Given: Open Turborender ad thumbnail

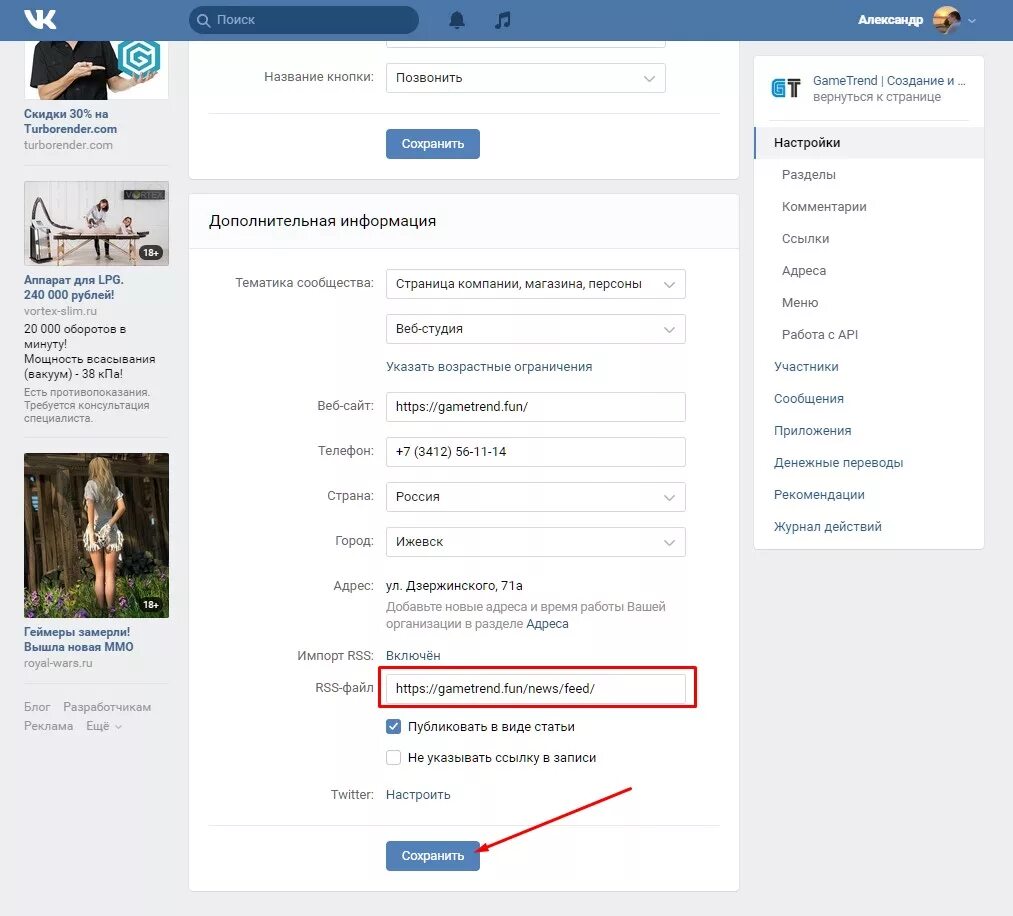Looking at the screenshot, I should 96,70.
